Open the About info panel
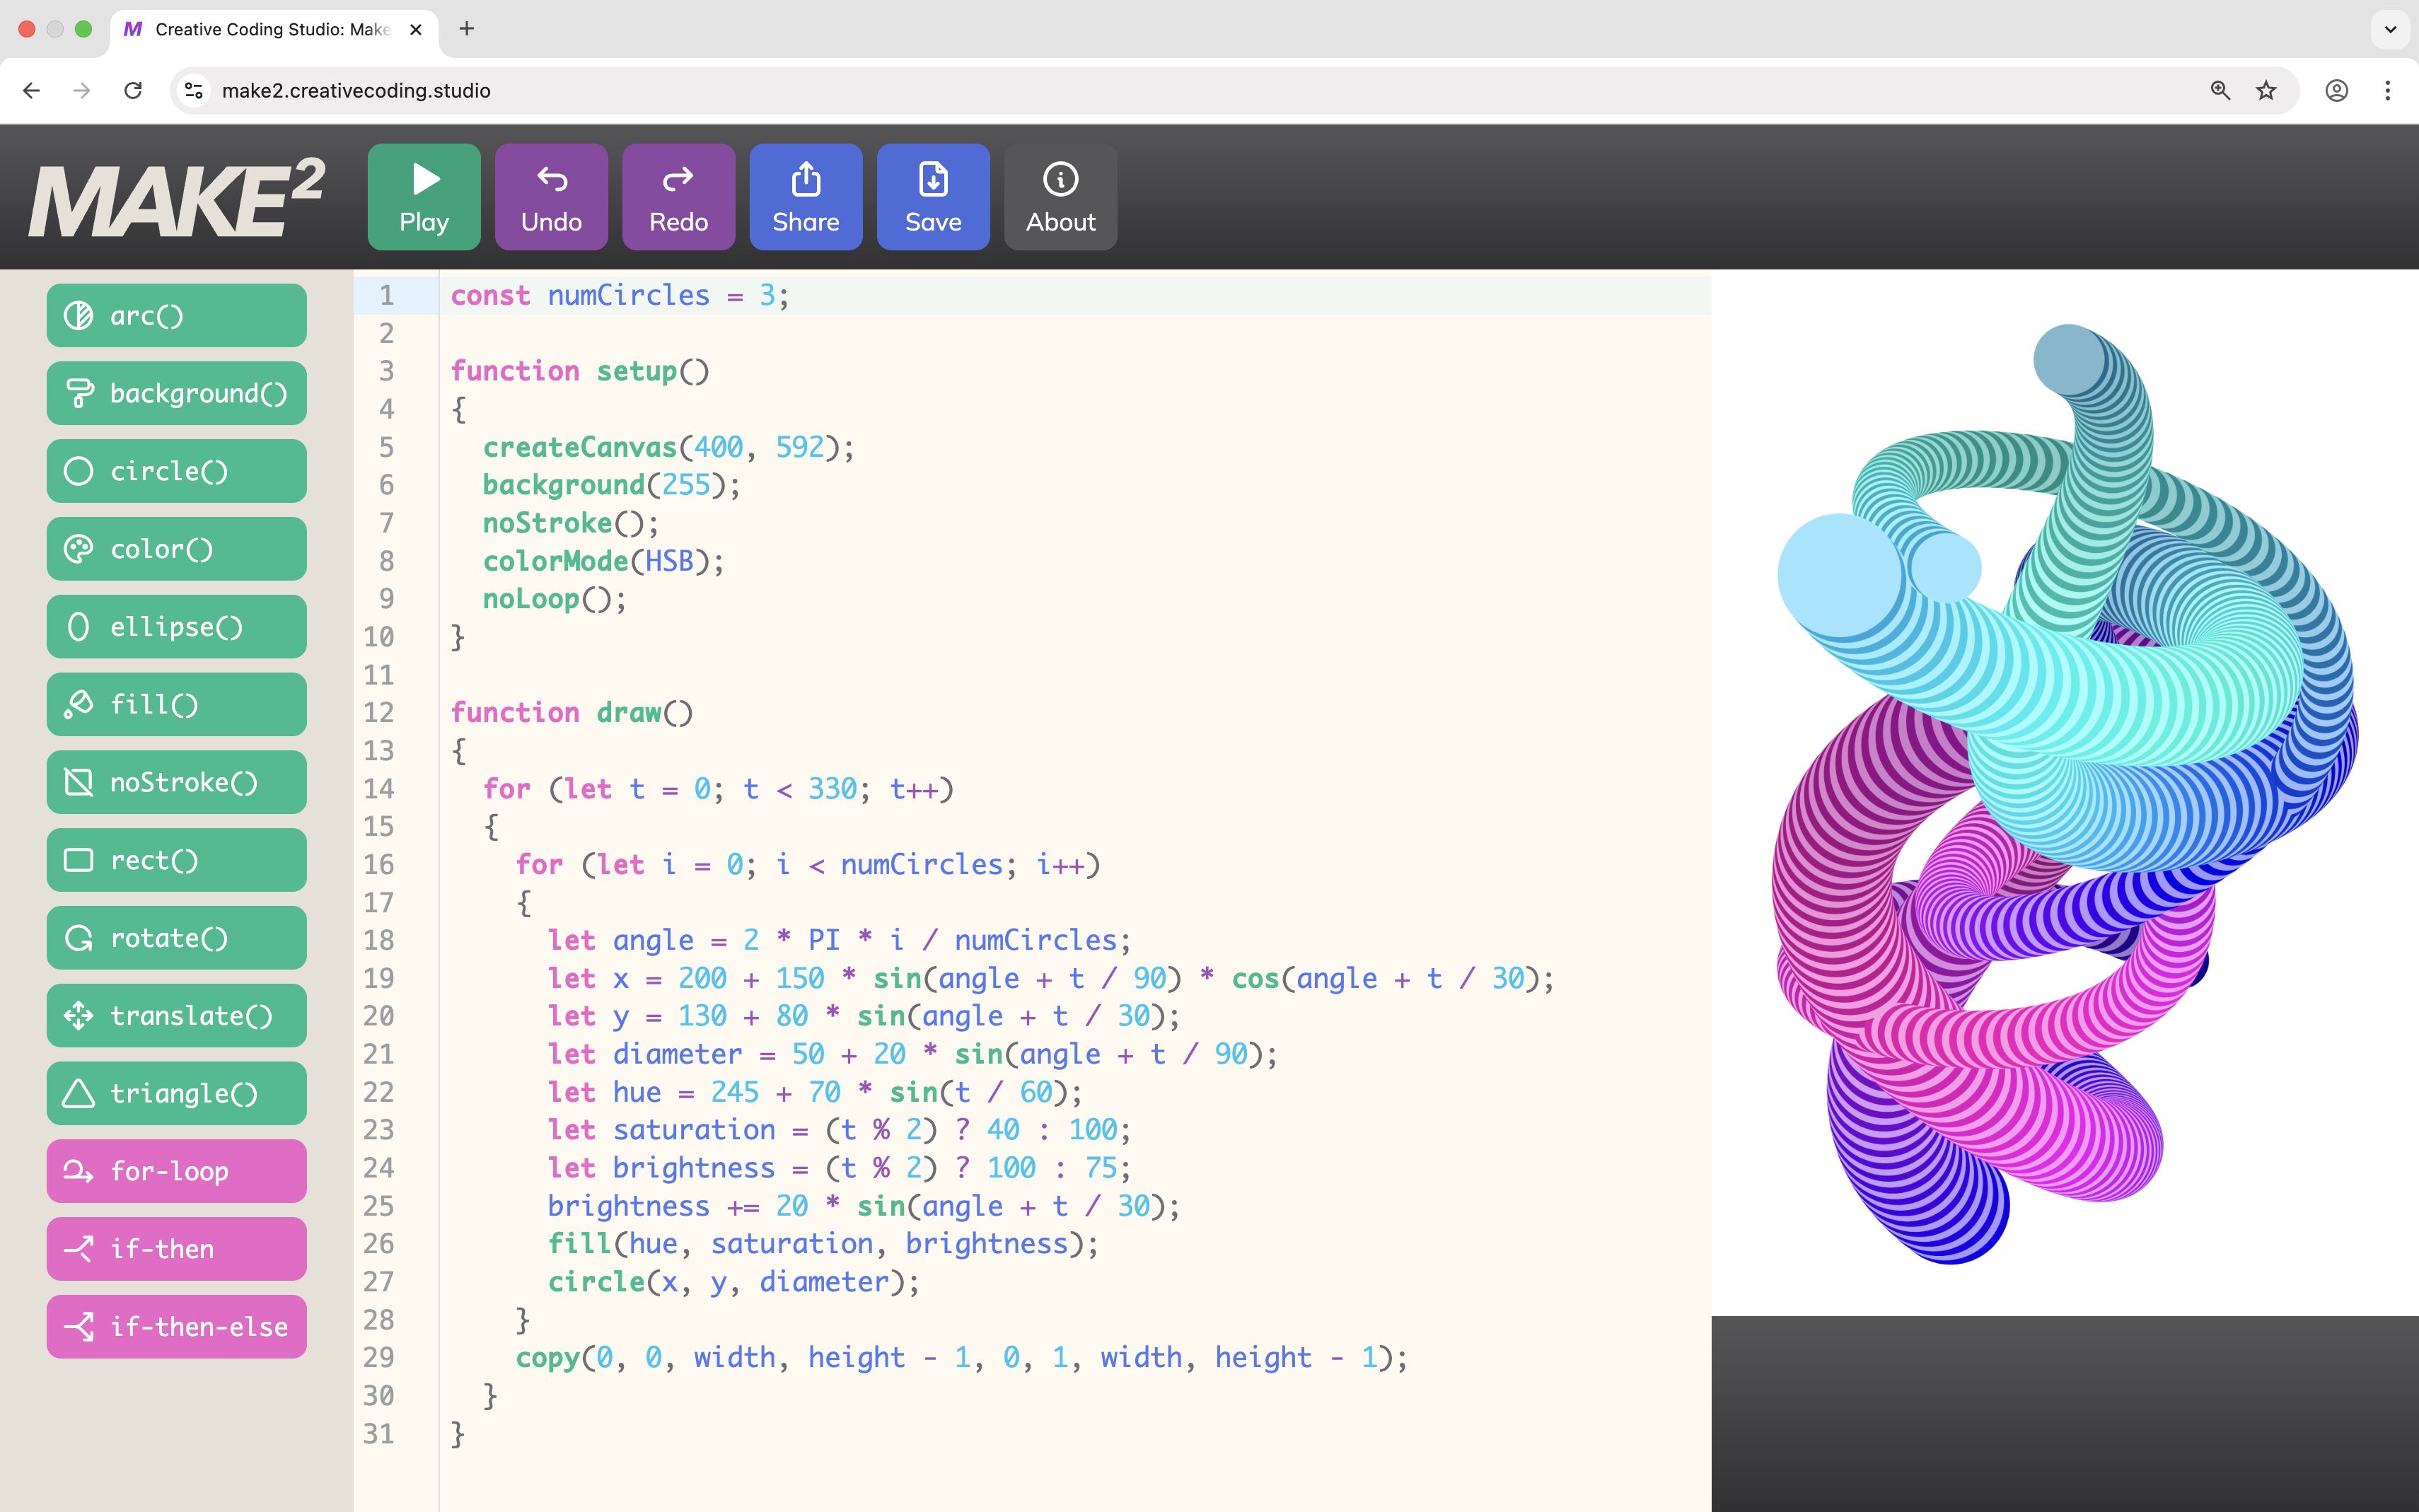 [1060, 197]
